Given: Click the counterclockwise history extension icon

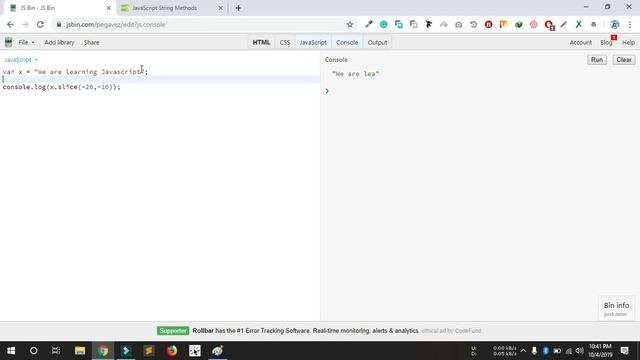Looking at the screenshot, I should pos(473,24).
